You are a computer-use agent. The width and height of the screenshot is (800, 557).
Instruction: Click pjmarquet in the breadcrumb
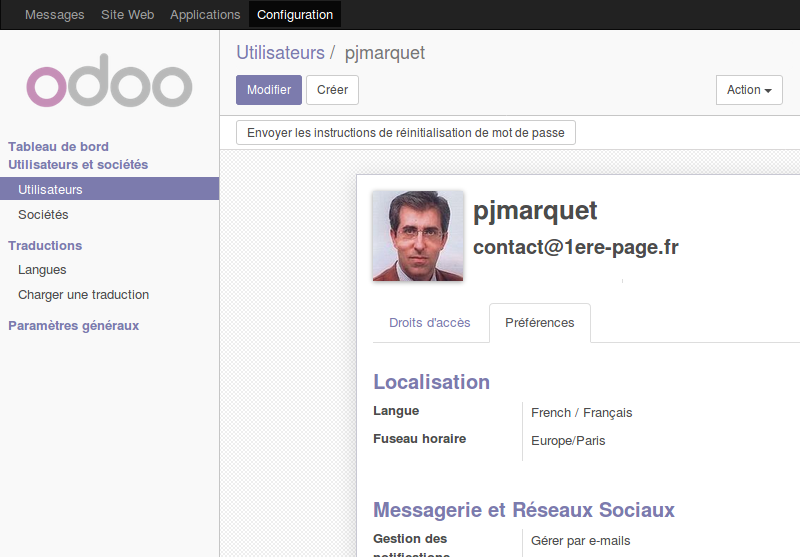[385, 53]
